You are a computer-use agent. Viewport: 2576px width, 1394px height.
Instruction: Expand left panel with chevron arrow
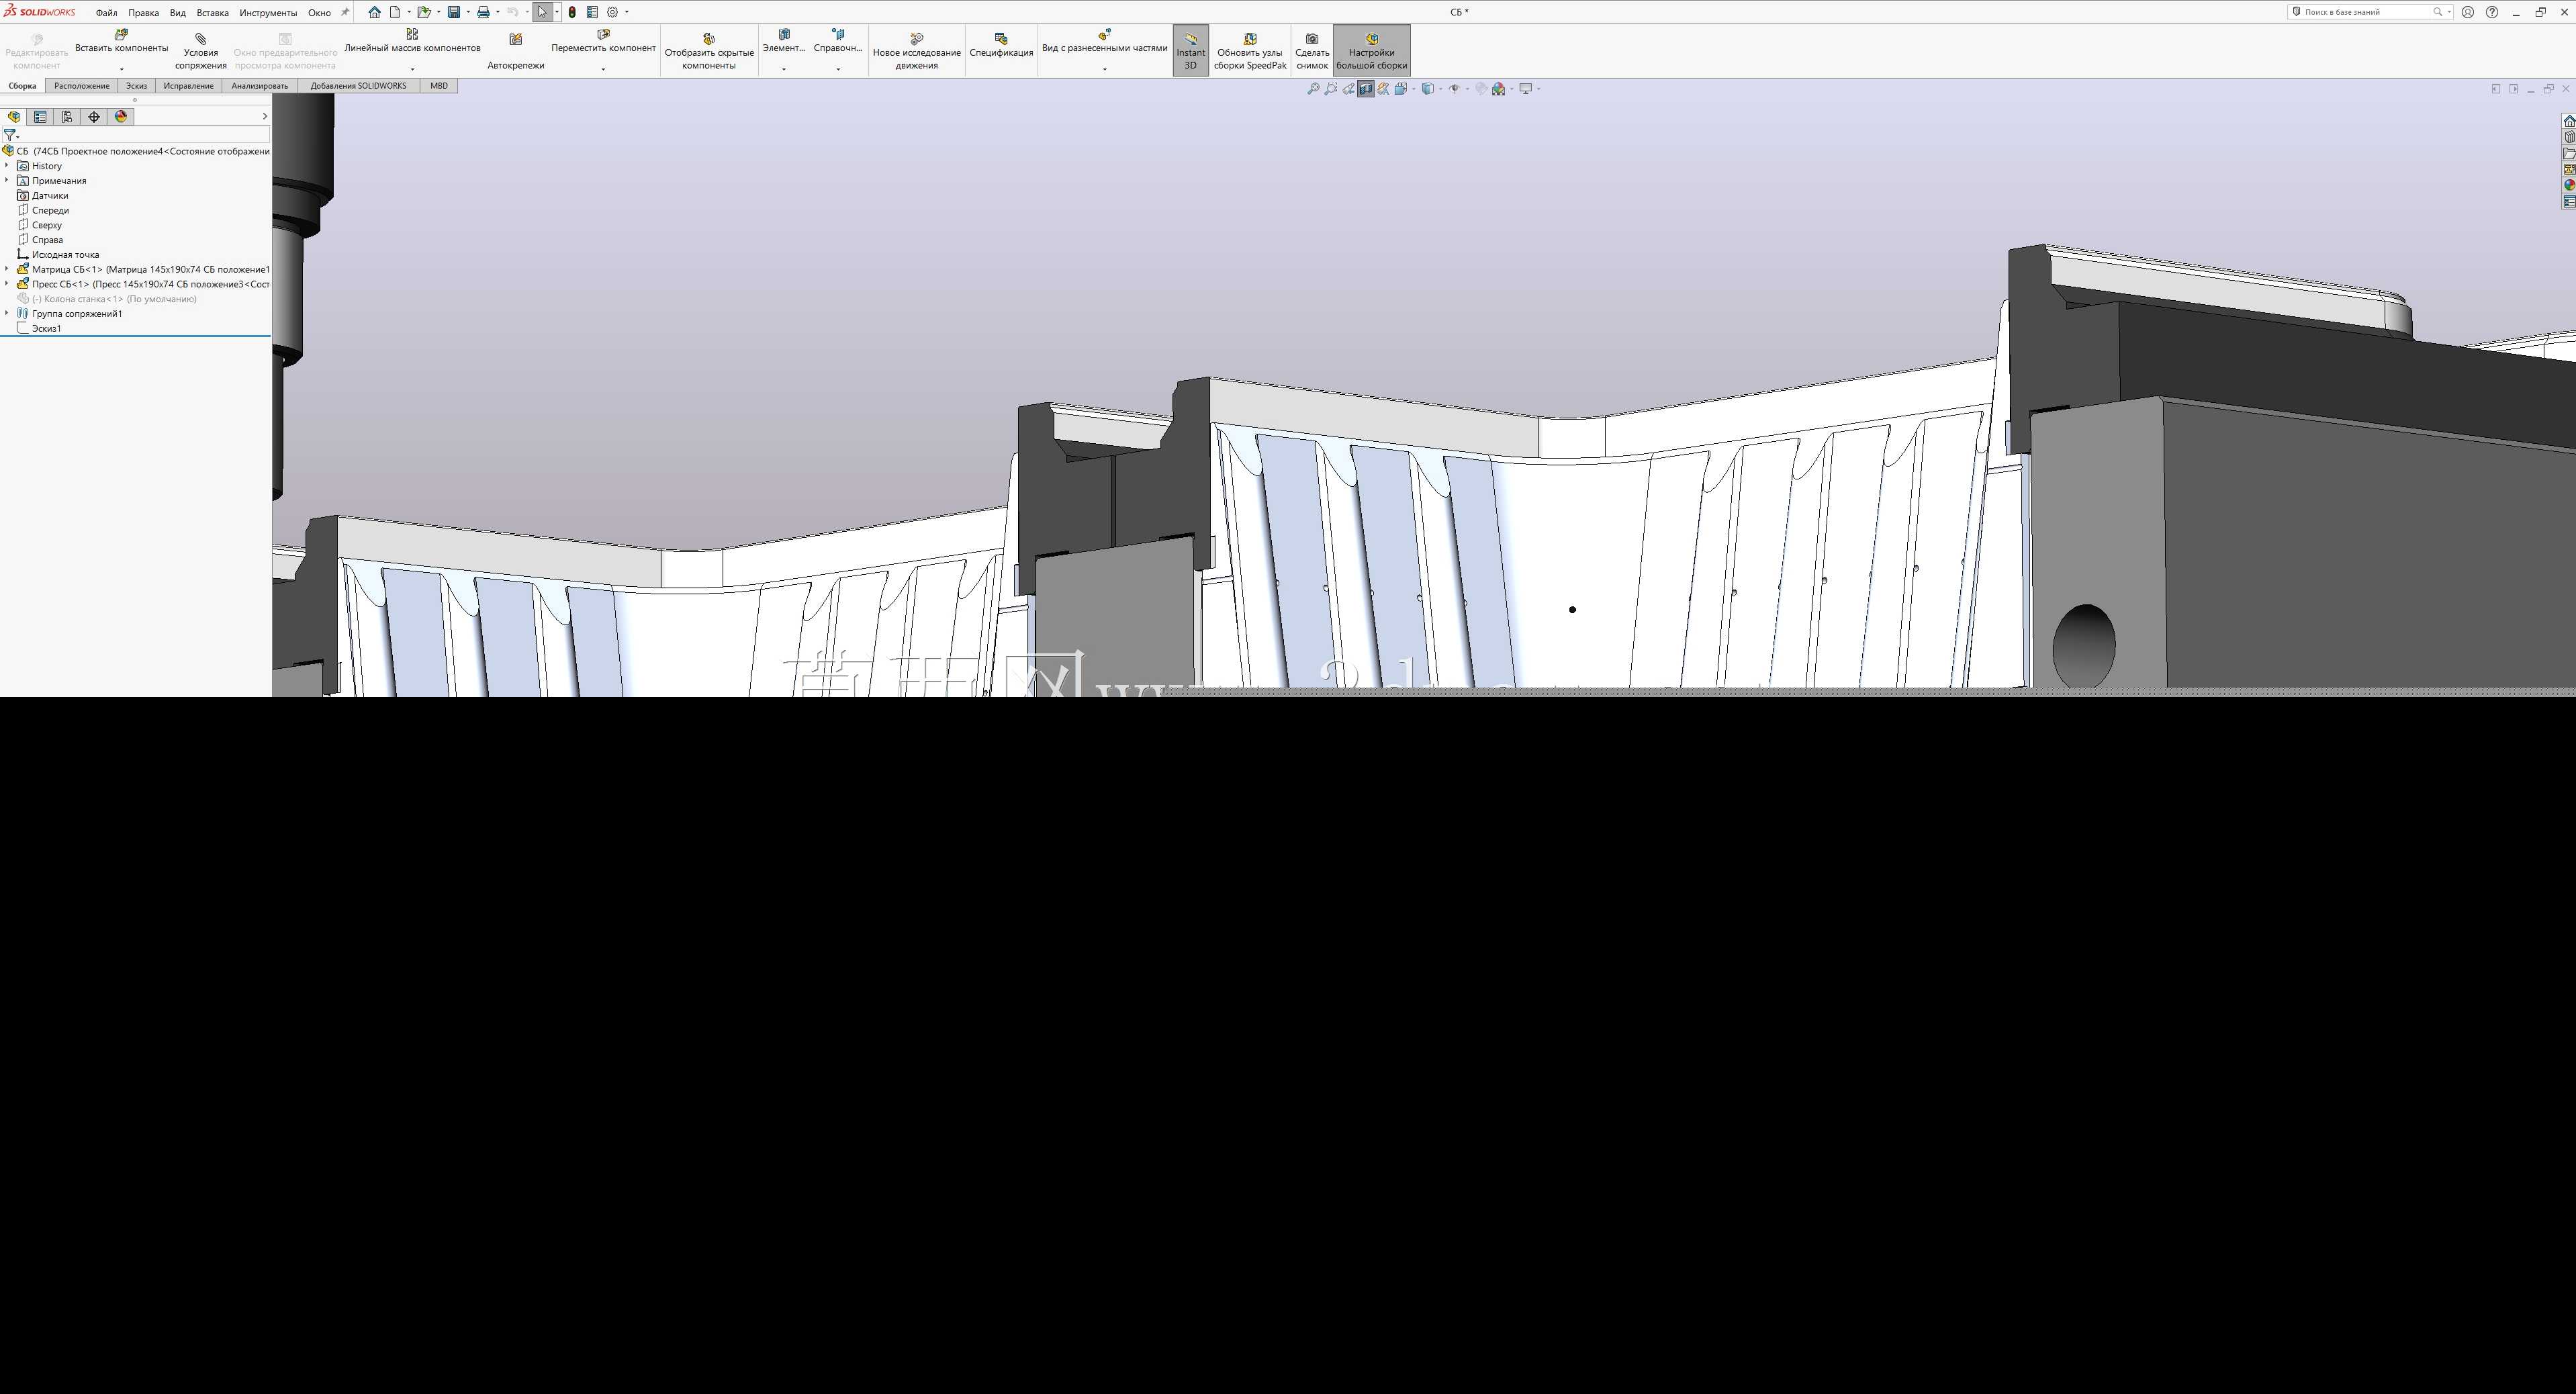264,117
